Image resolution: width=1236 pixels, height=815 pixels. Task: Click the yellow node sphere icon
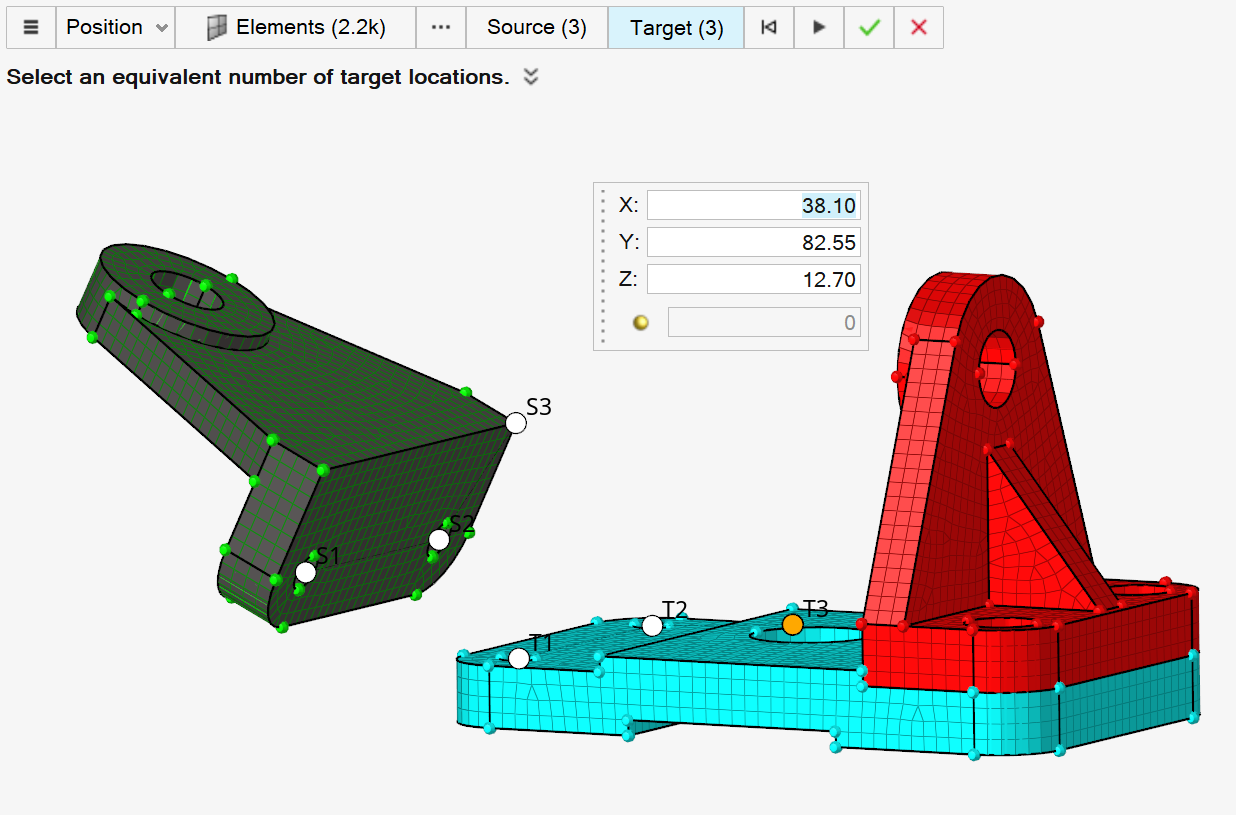pyautogui.click(x=641, y=322)
